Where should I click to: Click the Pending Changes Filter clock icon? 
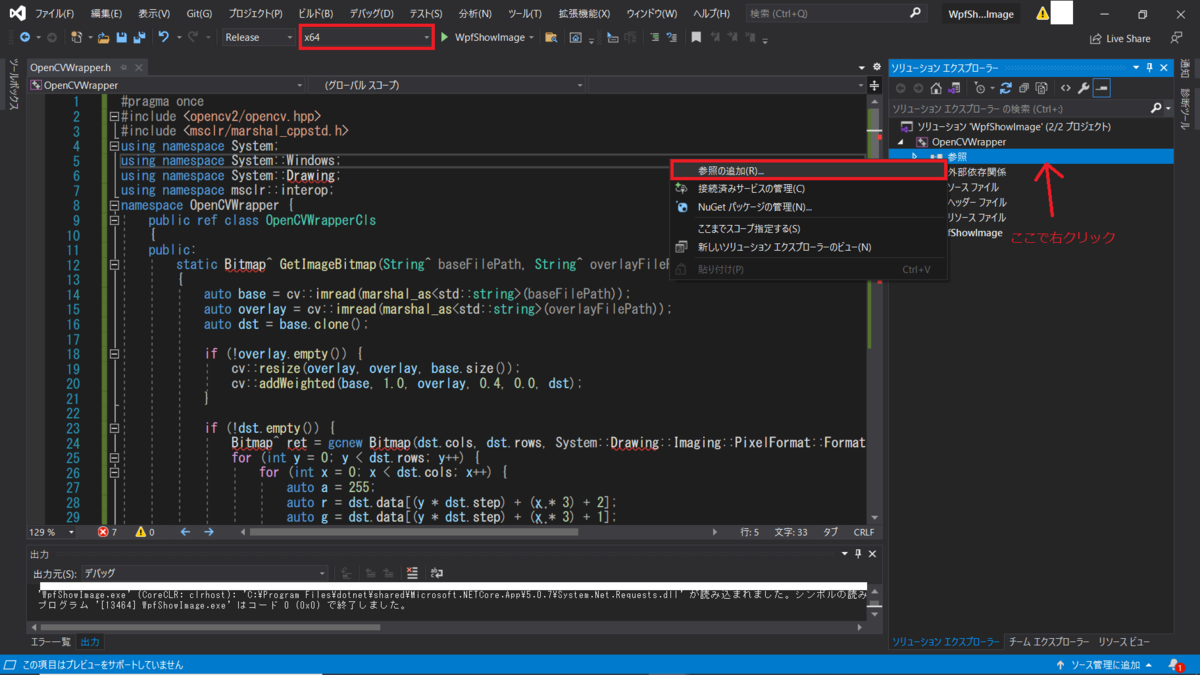click(x=980, y=88)
